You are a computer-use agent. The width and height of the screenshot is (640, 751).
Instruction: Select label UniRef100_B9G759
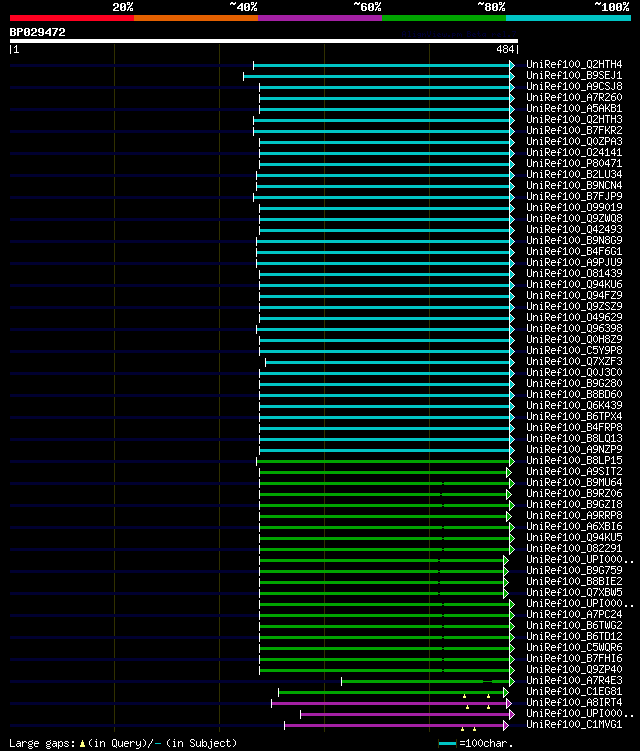(x=574, y=571)
